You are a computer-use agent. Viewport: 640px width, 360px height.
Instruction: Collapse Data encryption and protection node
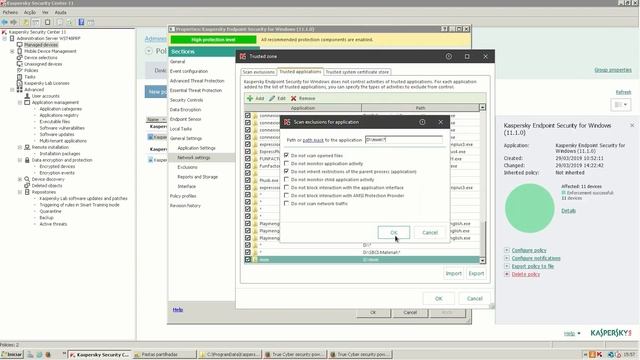(20, 160)
